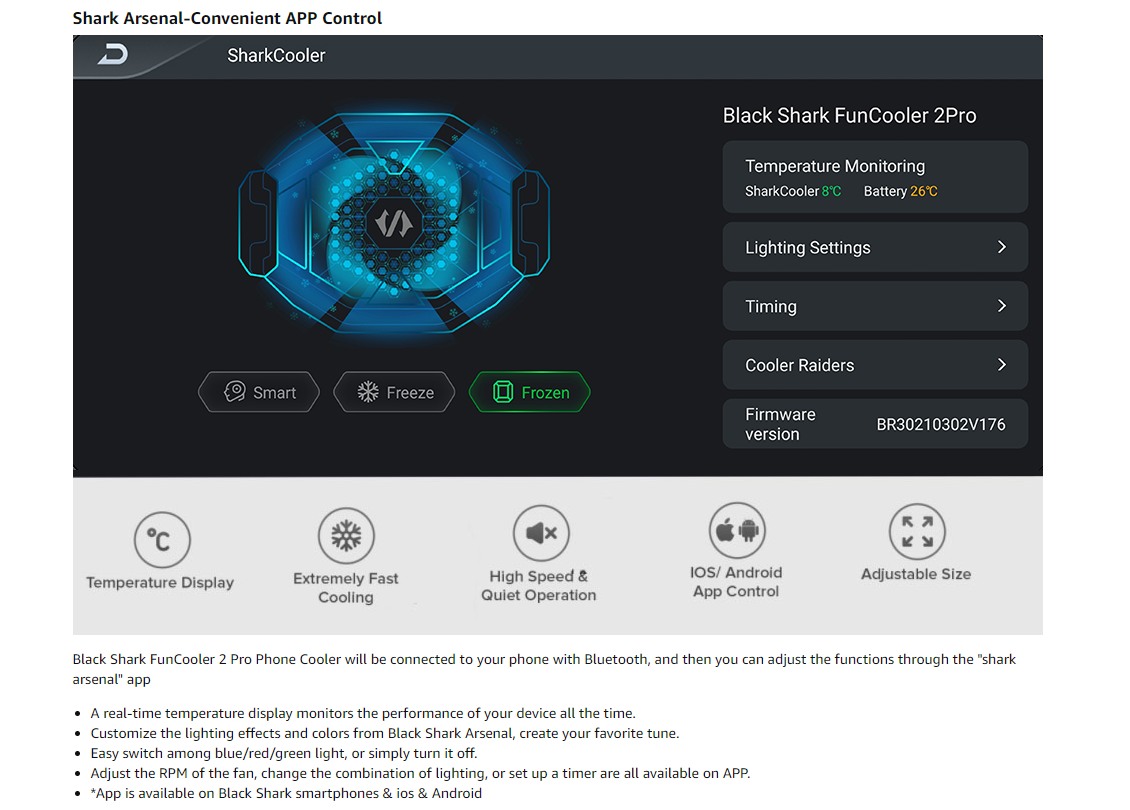Screen dimensions: 1130x810
Task: Click the back arrow icon in SharkCooler header
Action: pyautogui.click(x=113, y=55)
